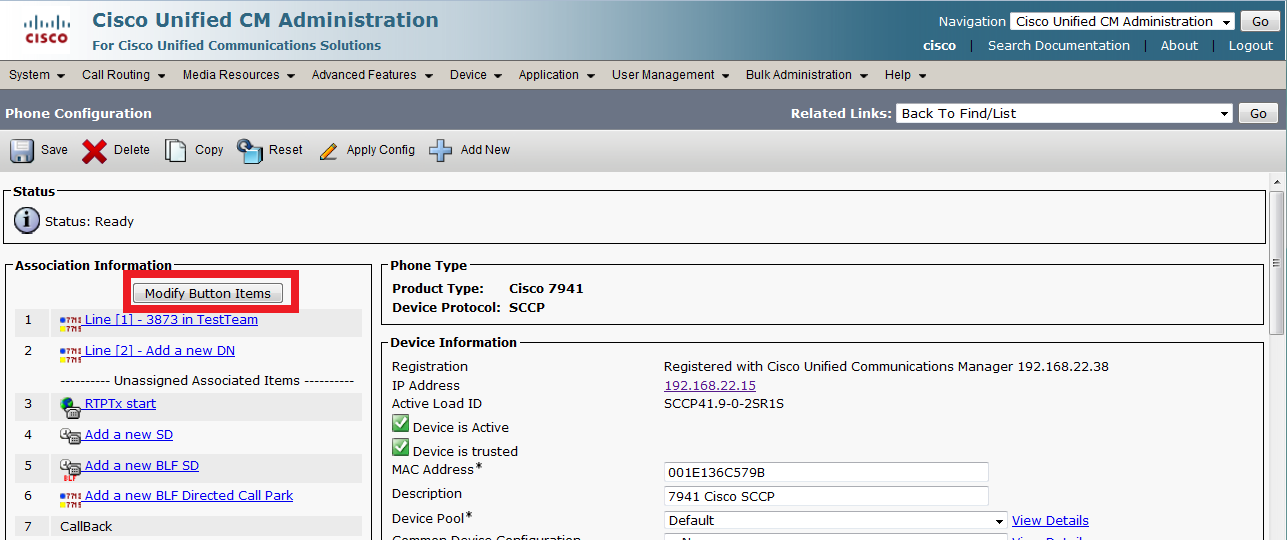Click the Reset phone icon

[249, 150]
